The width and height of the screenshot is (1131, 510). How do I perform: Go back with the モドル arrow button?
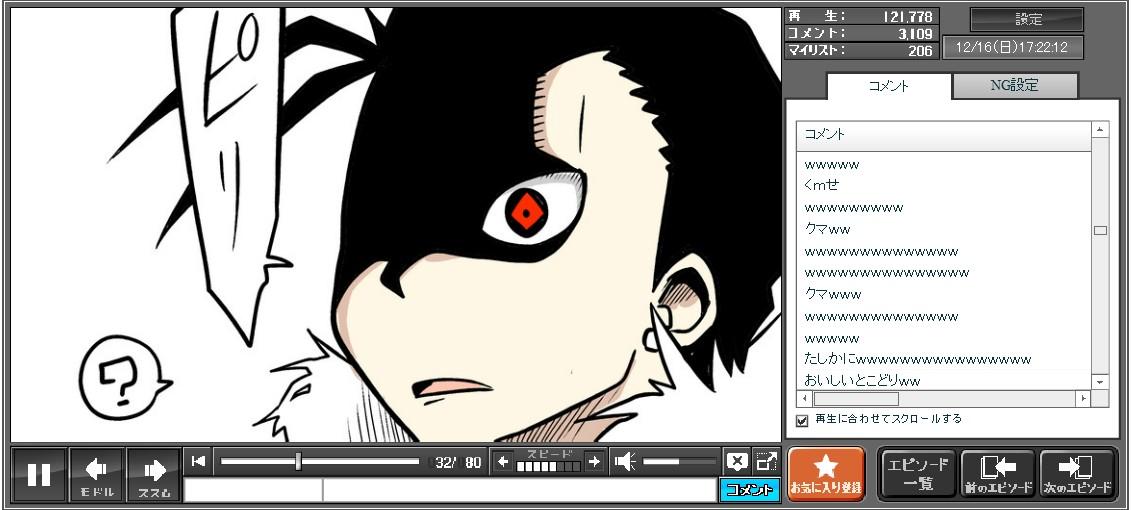[97, 474]
